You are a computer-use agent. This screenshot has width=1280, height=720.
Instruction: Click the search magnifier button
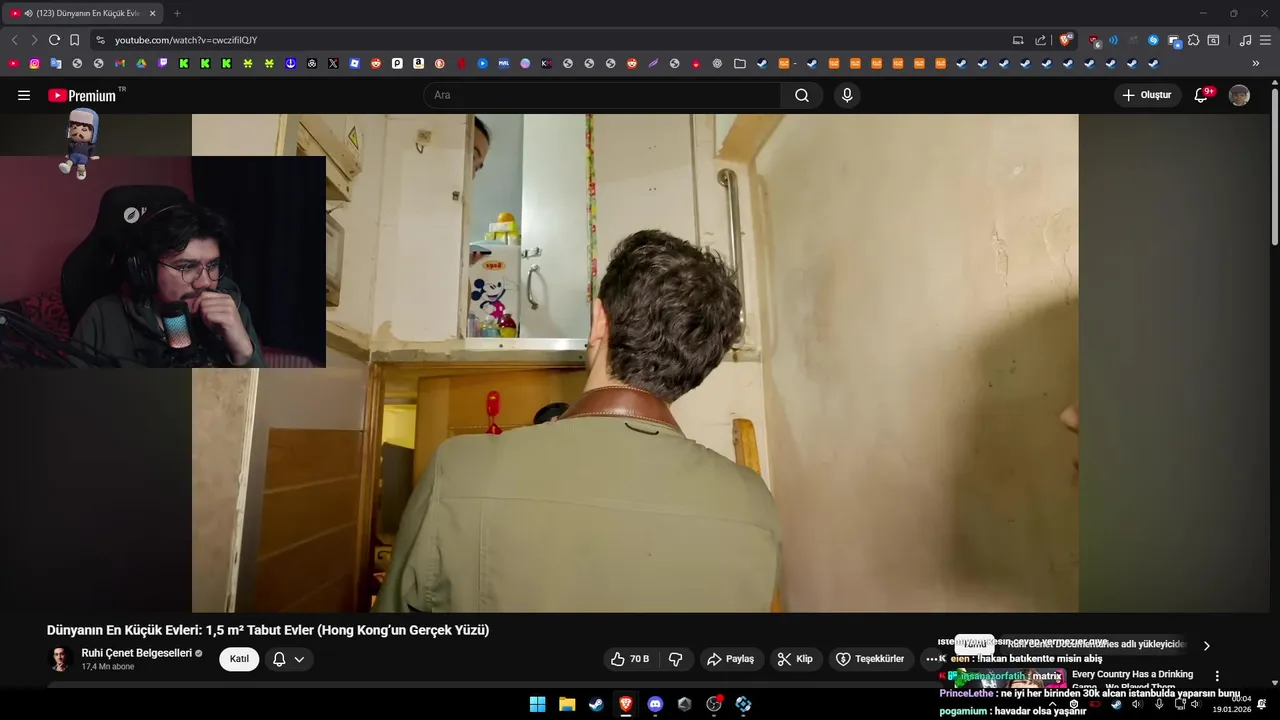[802, 95]
